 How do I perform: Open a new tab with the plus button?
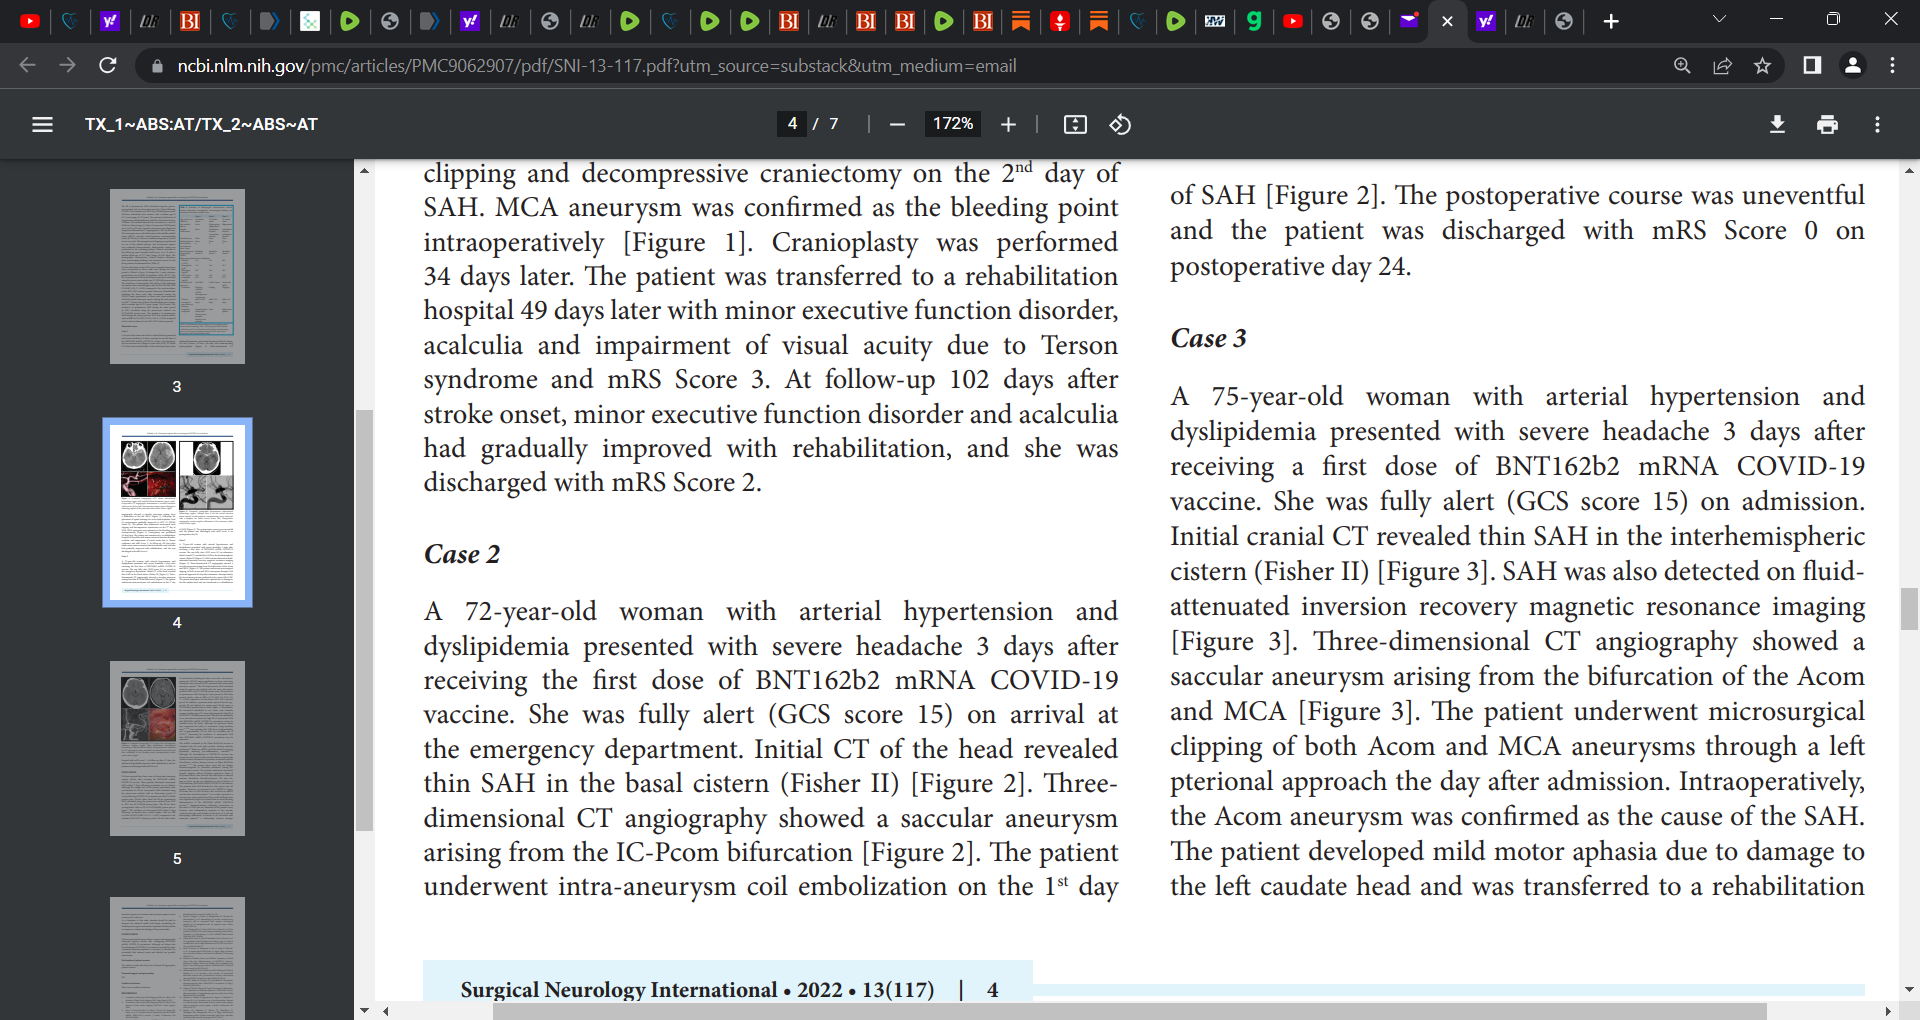point(1611,21)
